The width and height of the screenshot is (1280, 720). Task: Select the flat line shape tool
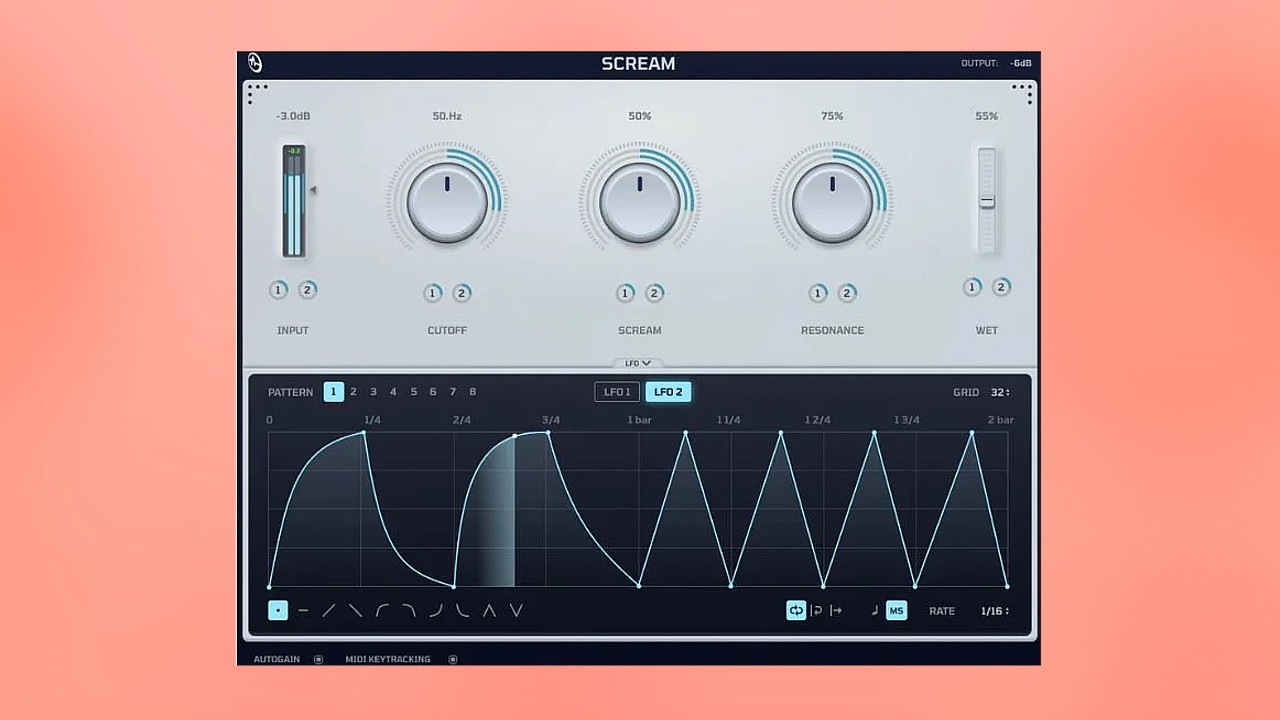[303, 610]
